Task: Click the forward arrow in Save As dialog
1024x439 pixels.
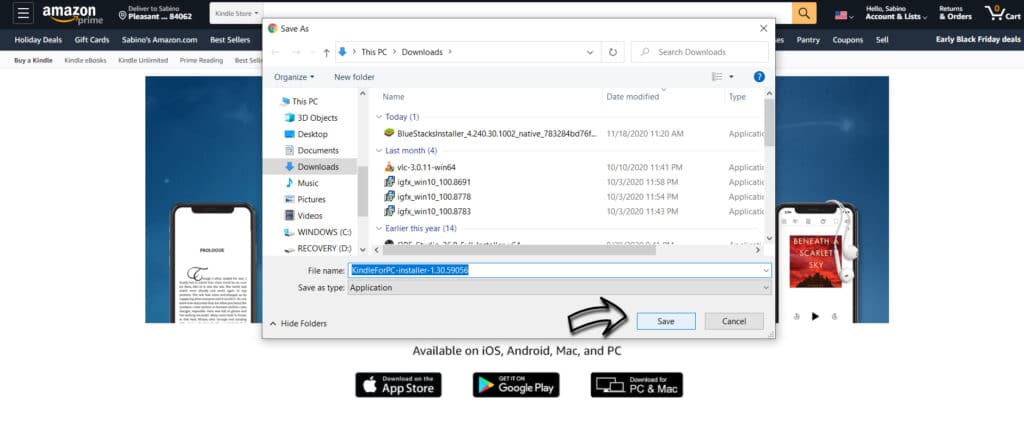Action: (x=294, y=52)
